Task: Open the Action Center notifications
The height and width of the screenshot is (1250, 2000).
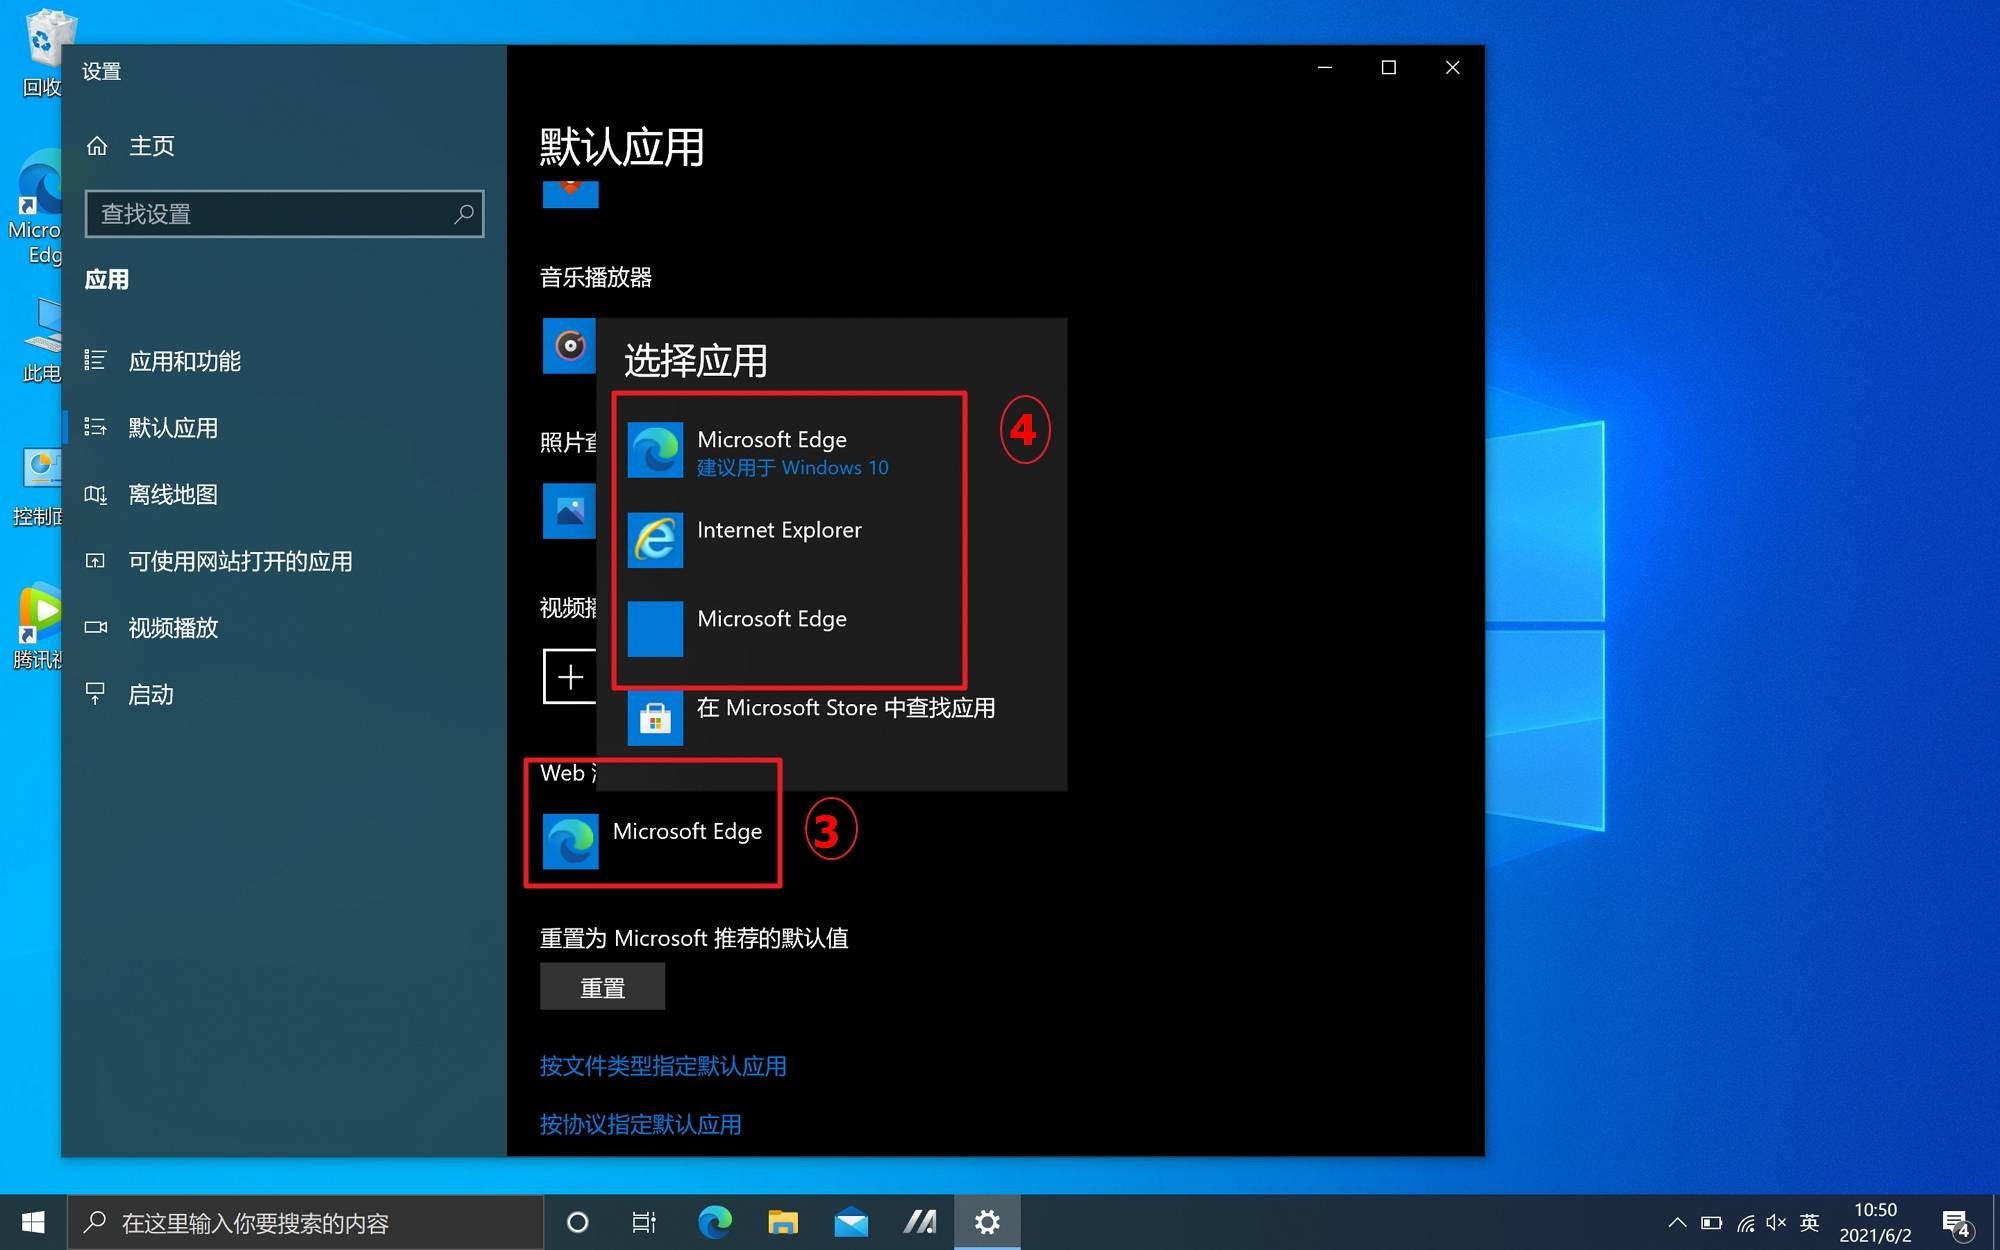Action: click(x=1956, y=1222)
